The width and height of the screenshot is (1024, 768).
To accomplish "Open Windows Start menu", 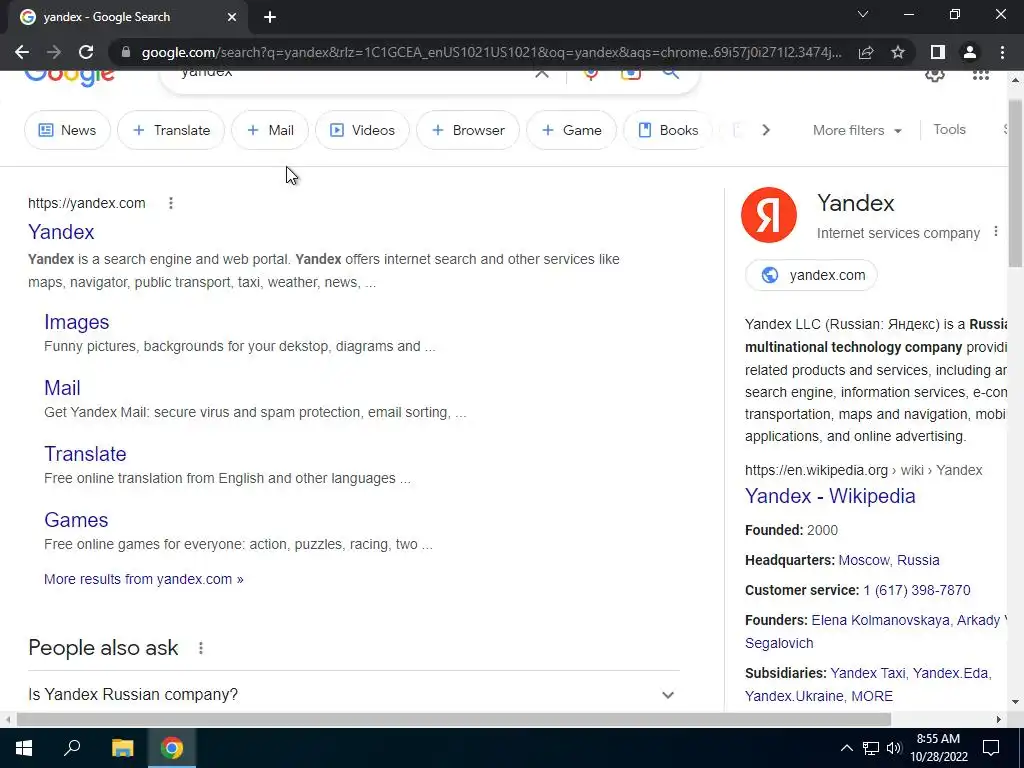I will [24, 748].
